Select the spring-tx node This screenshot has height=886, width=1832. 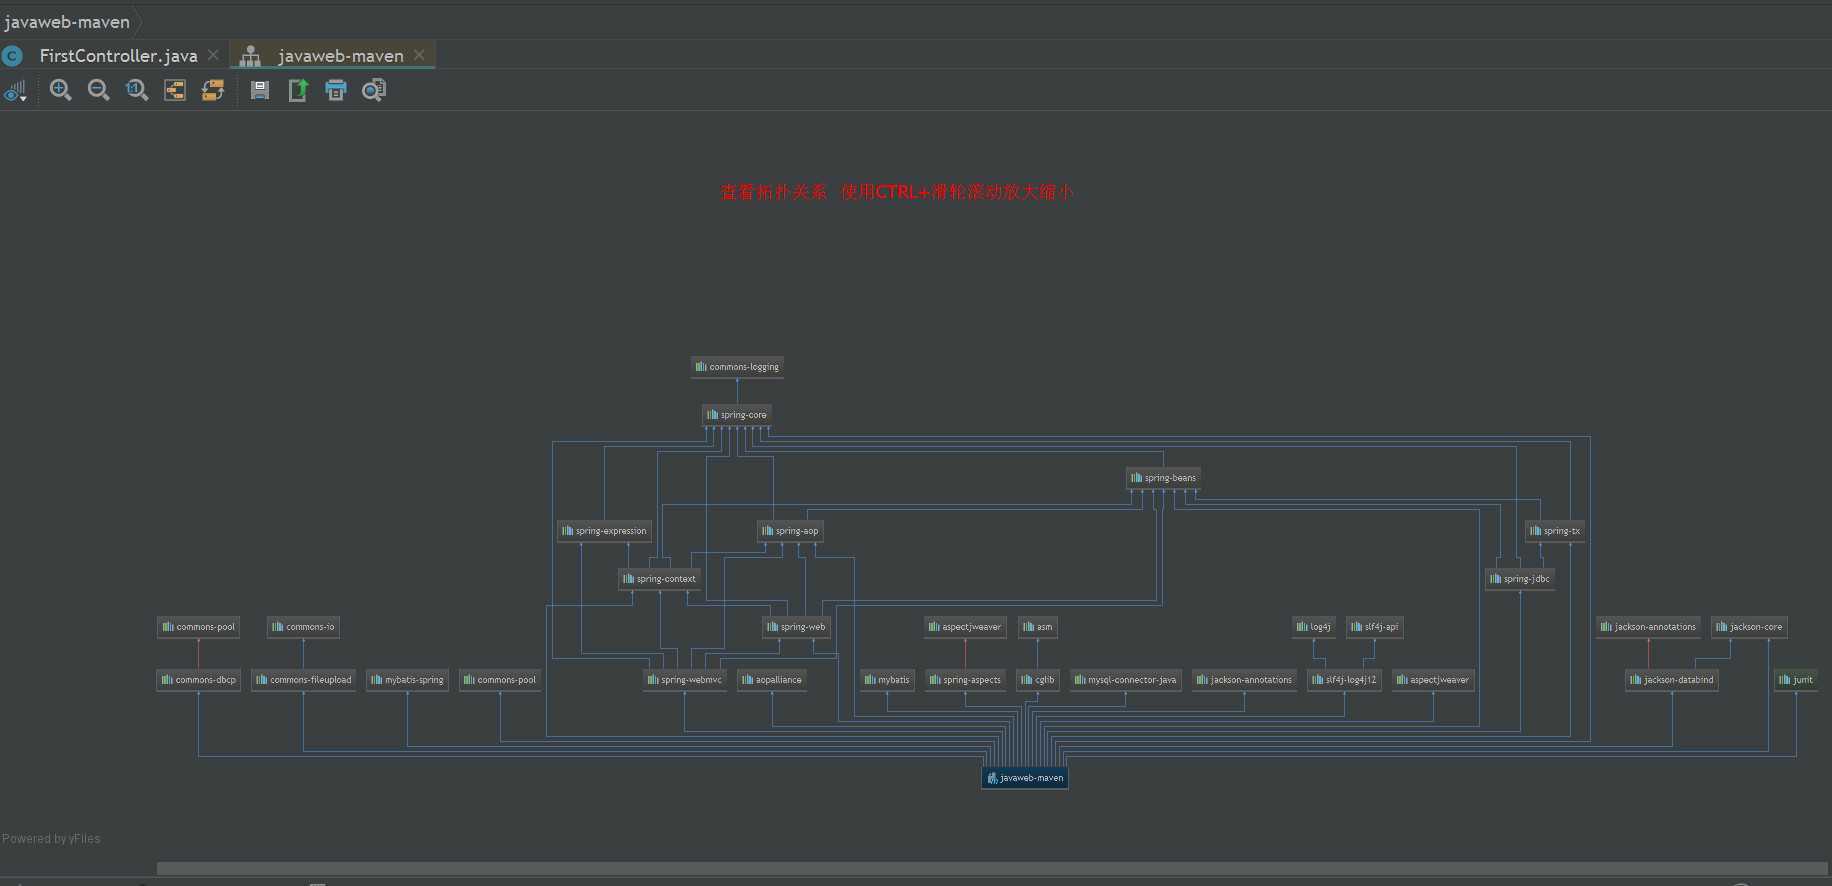point(1555,531)
